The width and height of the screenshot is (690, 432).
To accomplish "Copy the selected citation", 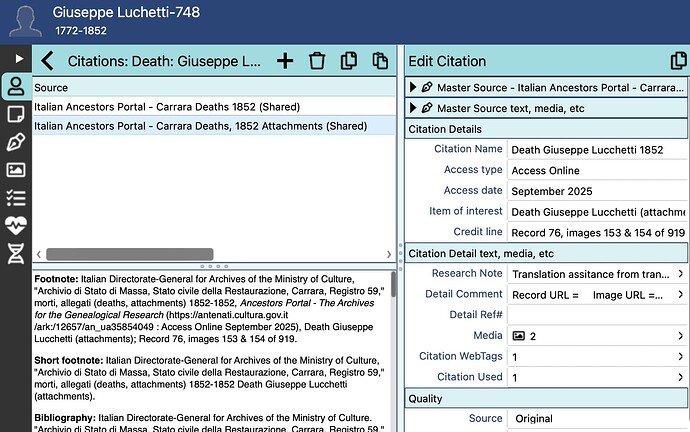I will 349,61.
